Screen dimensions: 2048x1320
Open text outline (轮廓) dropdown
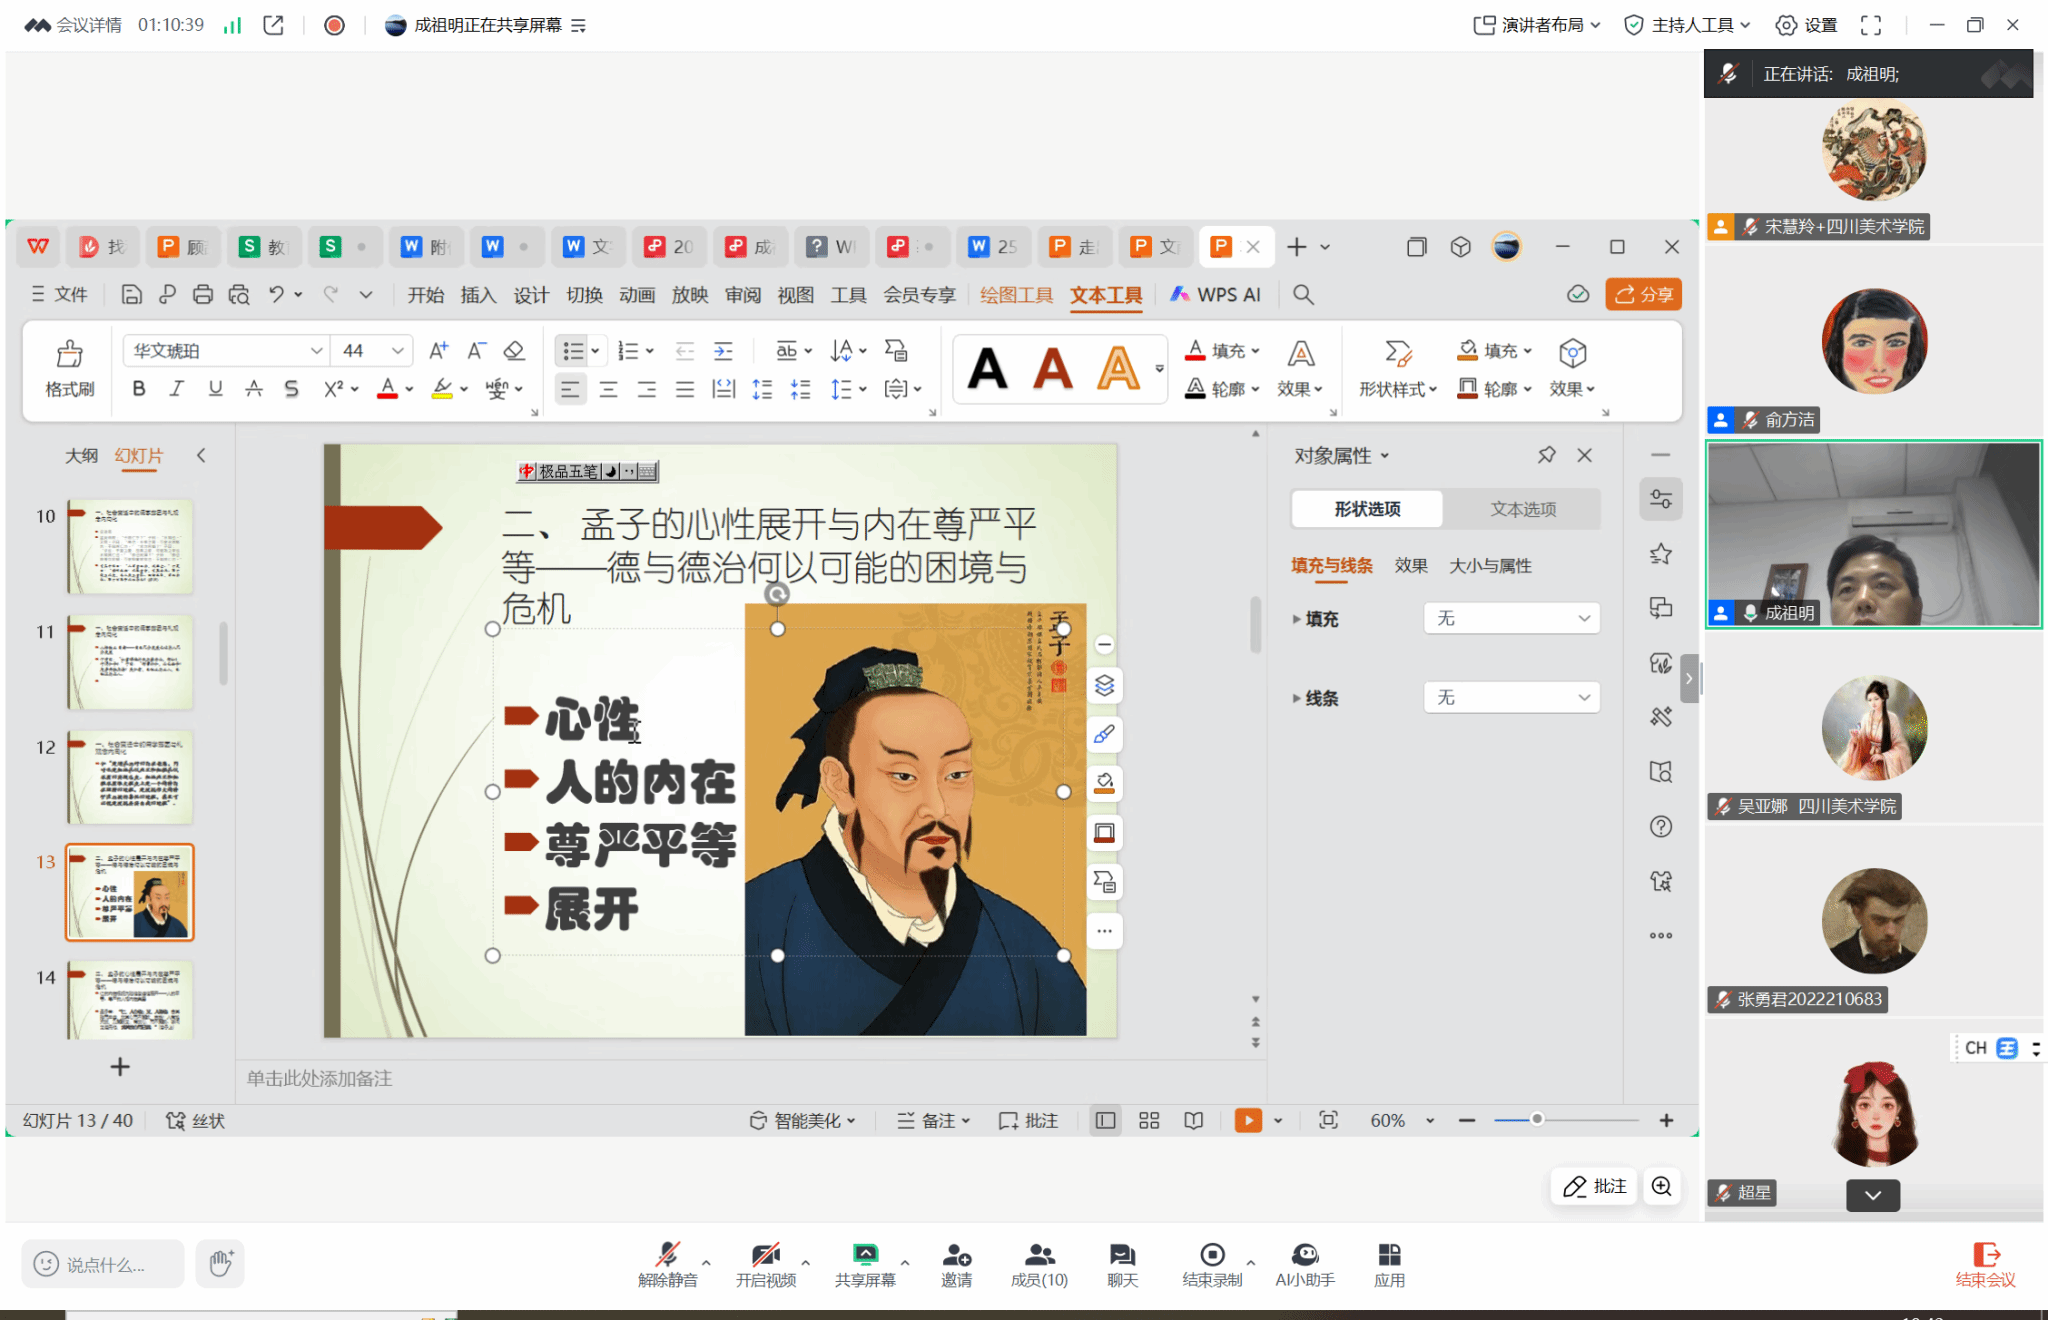pos(1222,389)
